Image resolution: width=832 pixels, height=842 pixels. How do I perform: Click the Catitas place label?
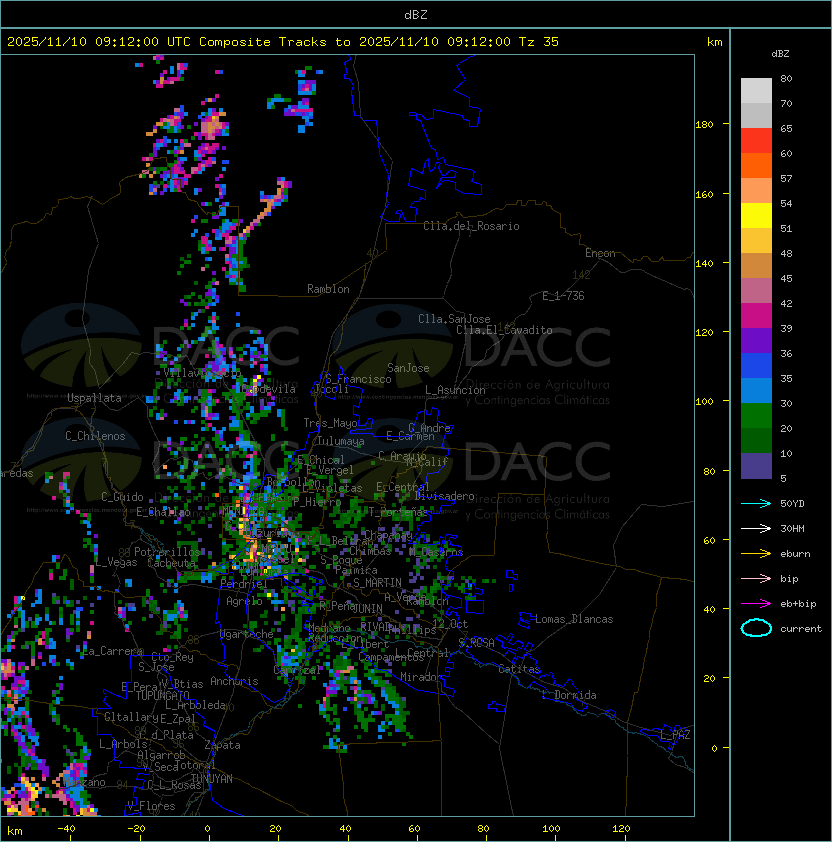519,669
